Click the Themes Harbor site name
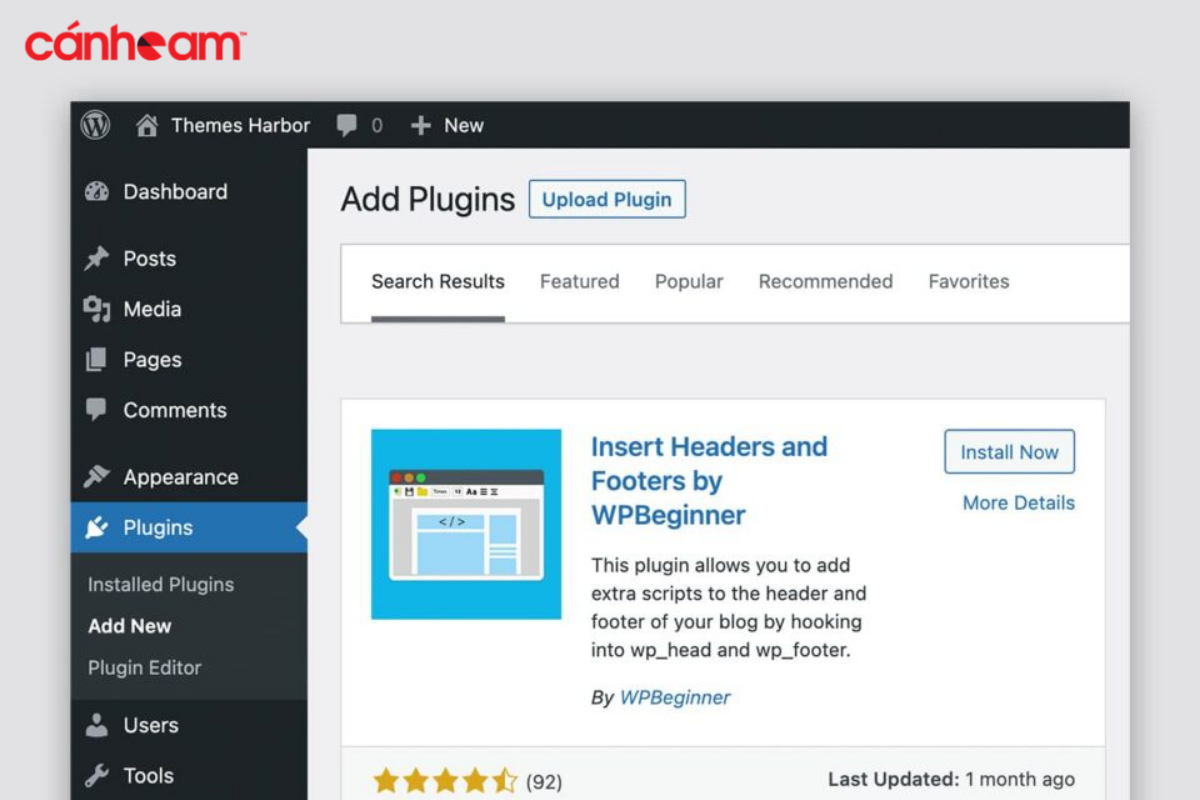This screenshot has width=1200, height=800. pos(241,126)
